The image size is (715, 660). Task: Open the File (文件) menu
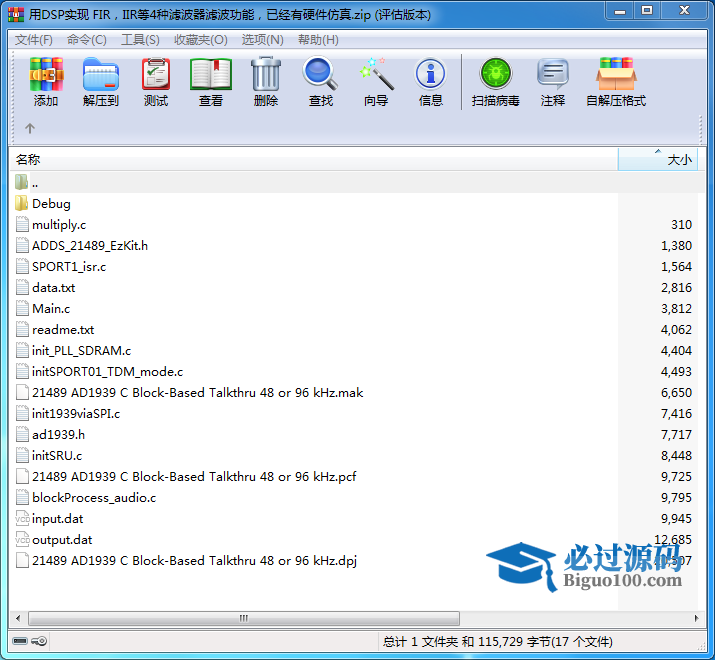coord(34,40)
